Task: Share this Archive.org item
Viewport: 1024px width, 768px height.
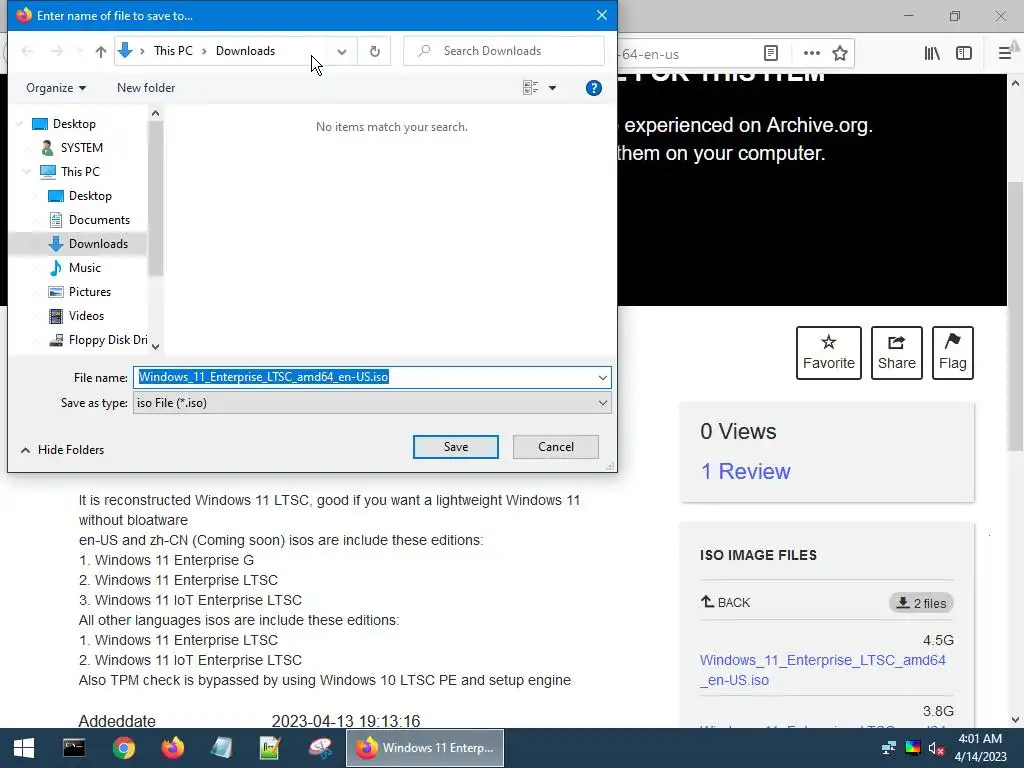Action: tap(896, 353)
